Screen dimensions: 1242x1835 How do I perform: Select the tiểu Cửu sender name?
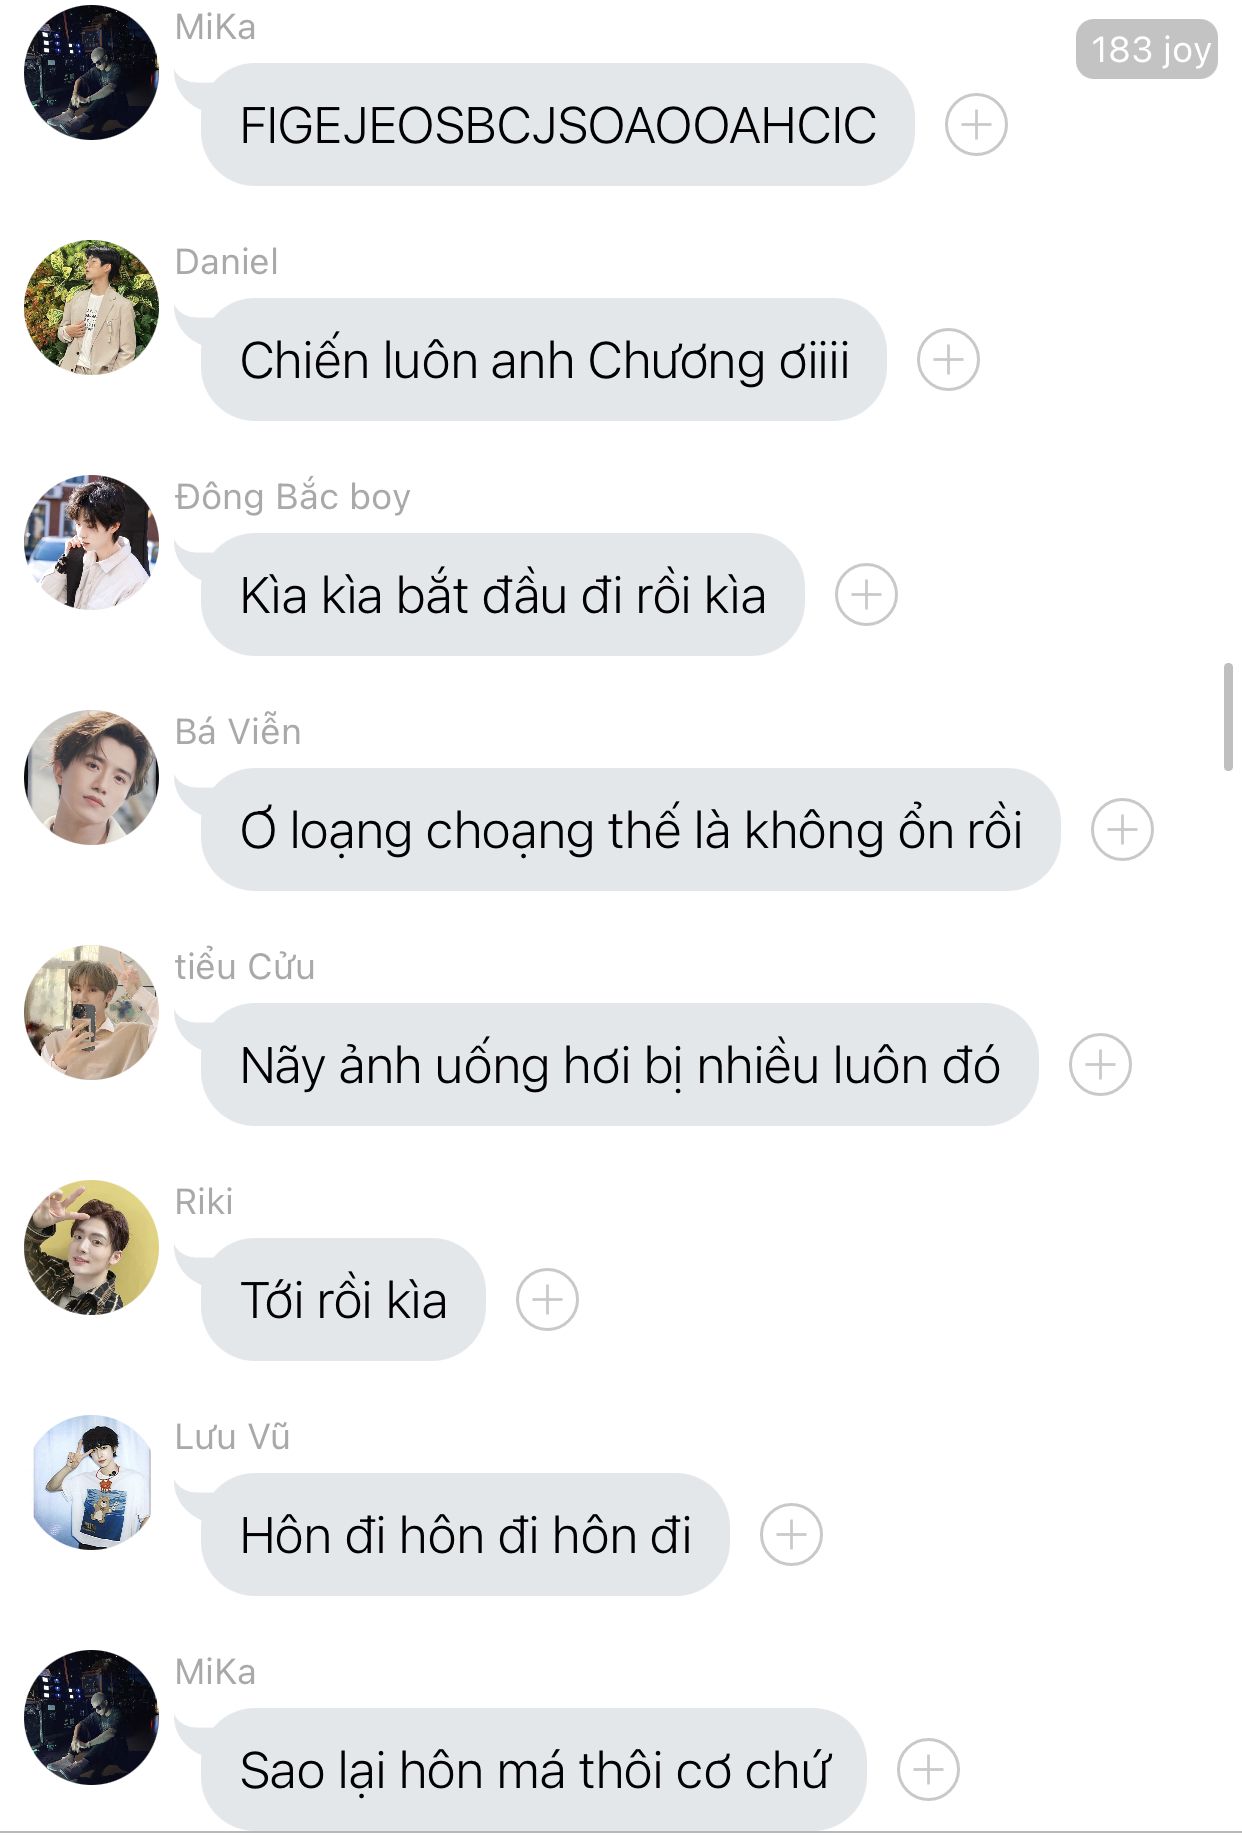(245, 967)
